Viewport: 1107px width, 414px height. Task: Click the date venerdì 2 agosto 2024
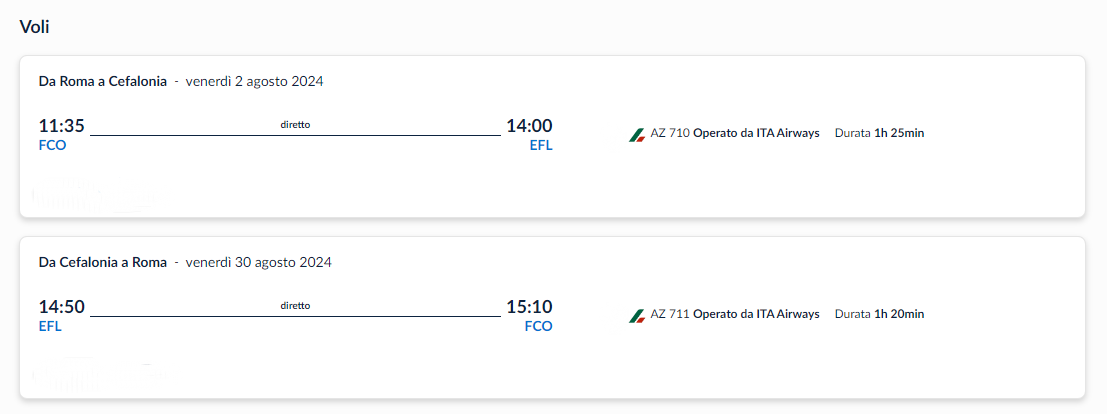tap(254, 81)
